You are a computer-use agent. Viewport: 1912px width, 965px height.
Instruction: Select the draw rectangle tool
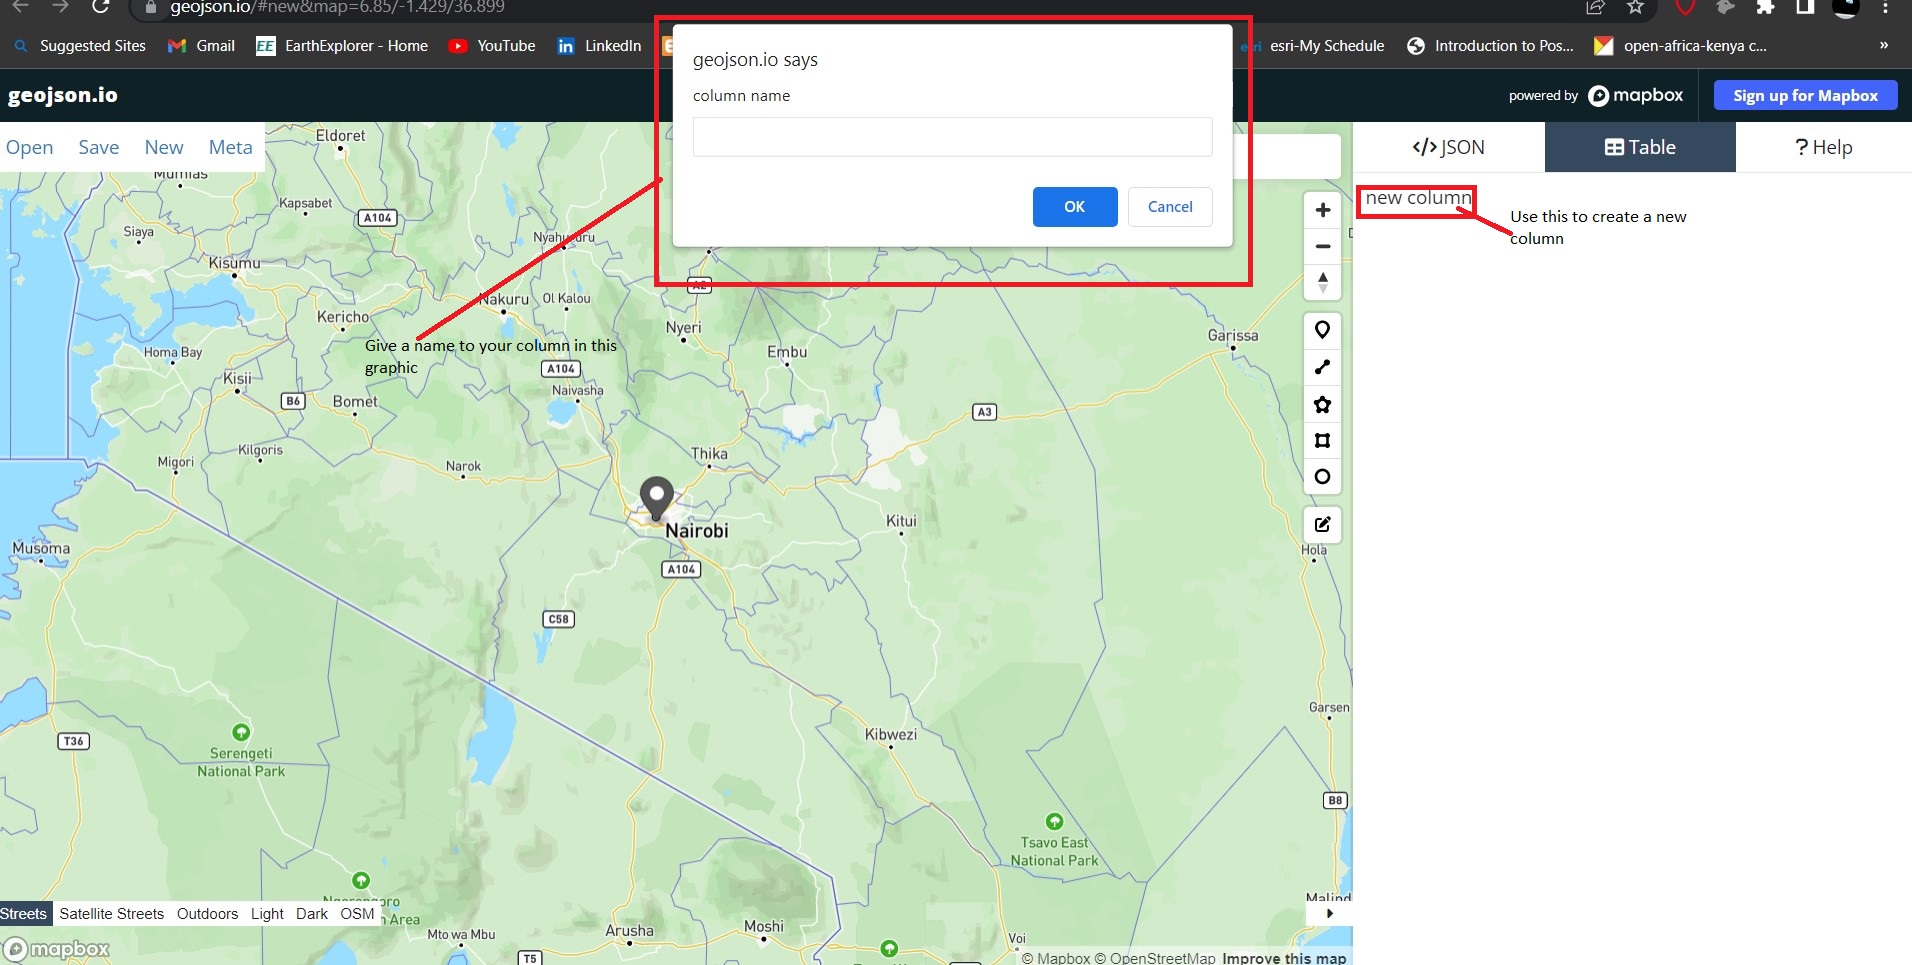[1322, 441]
